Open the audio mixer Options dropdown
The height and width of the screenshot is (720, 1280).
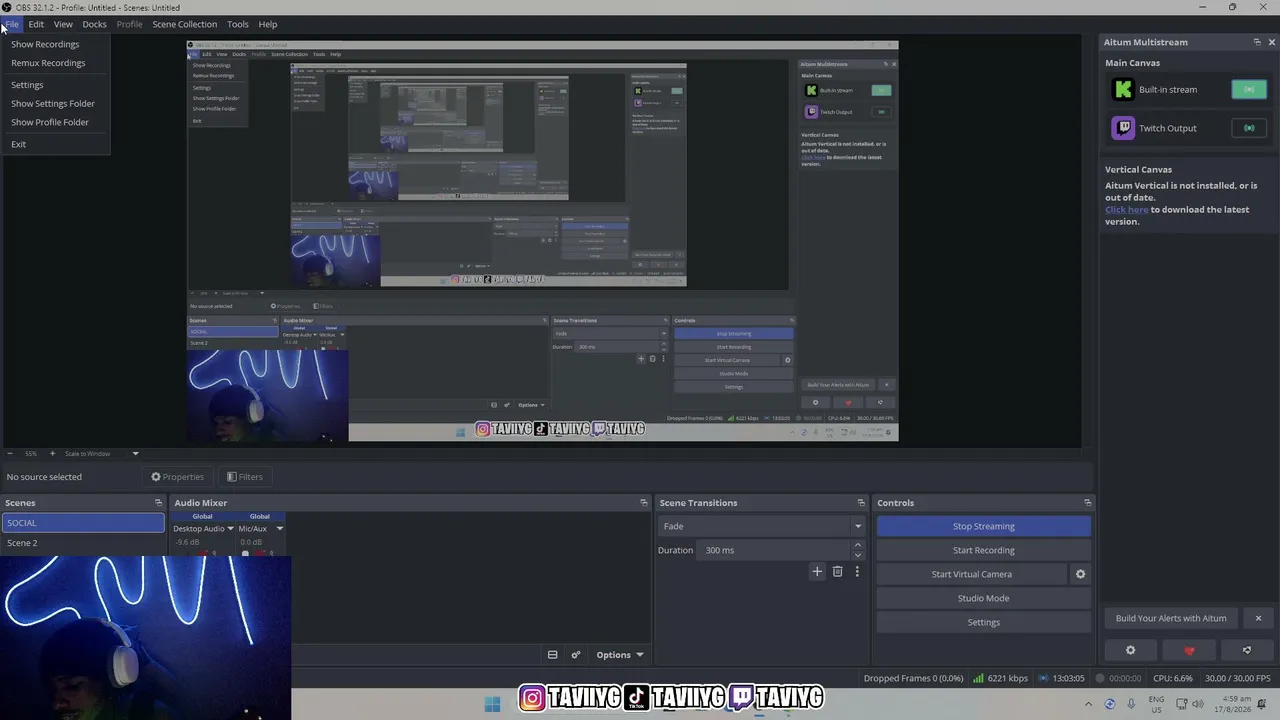pos(619,655)
